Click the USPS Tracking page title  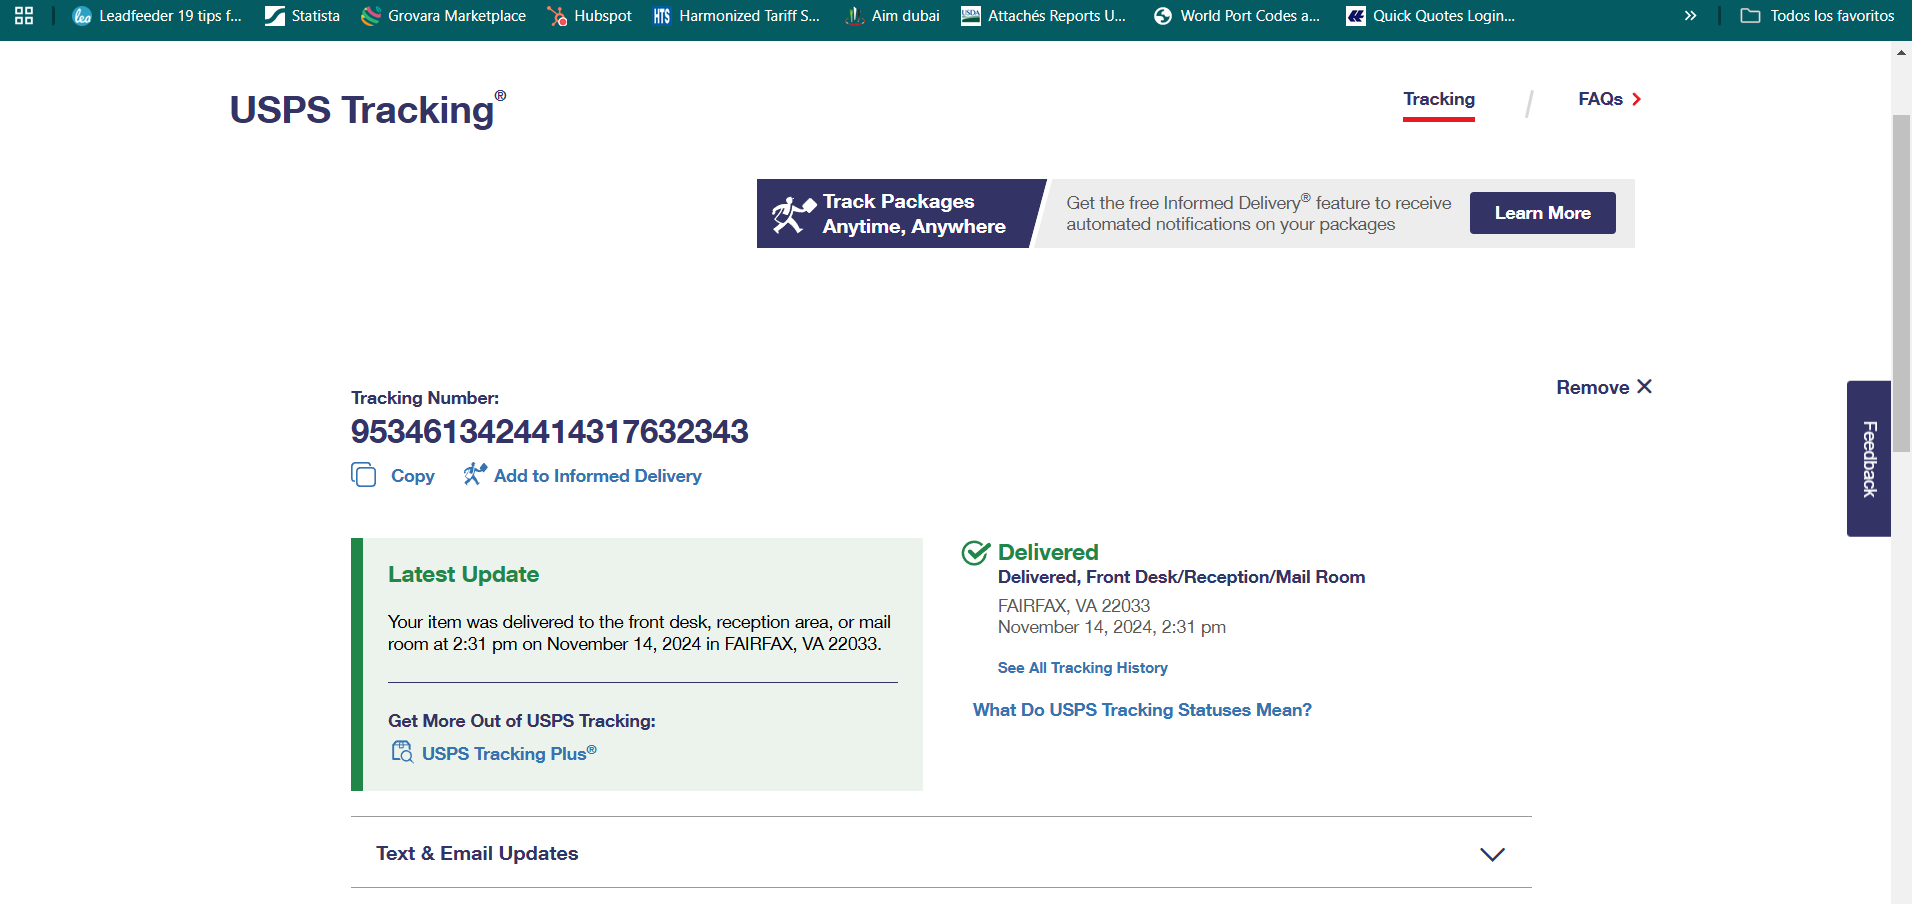pos(367,109)
